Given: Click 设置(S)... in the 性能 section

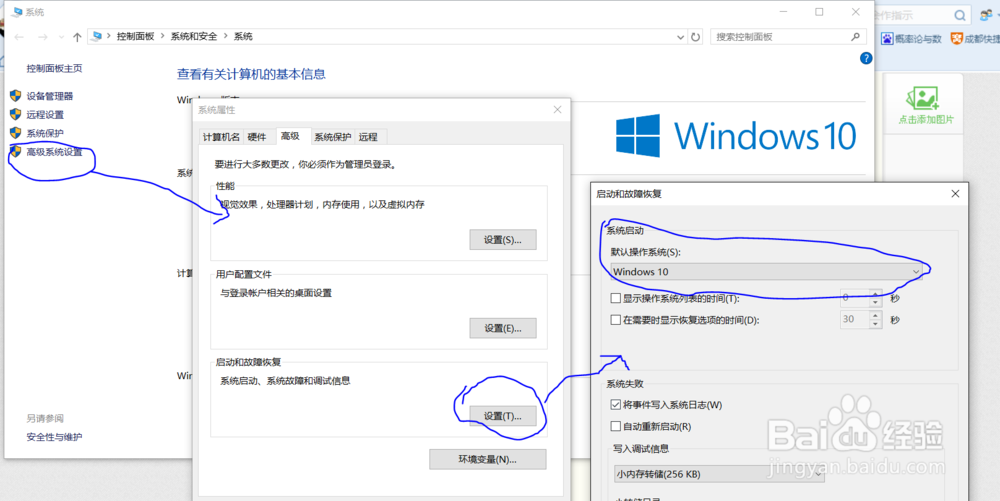Looking at the screenshot, I should (x=503, y=240).
